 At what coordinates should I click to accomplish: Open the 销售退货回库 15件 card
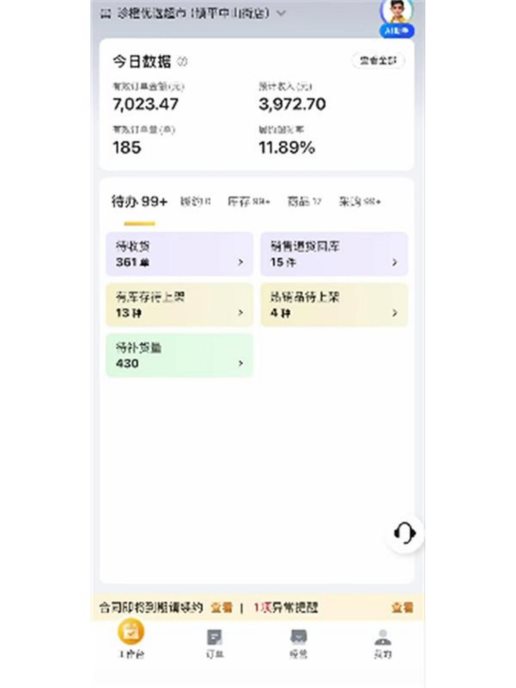point(334,254)
